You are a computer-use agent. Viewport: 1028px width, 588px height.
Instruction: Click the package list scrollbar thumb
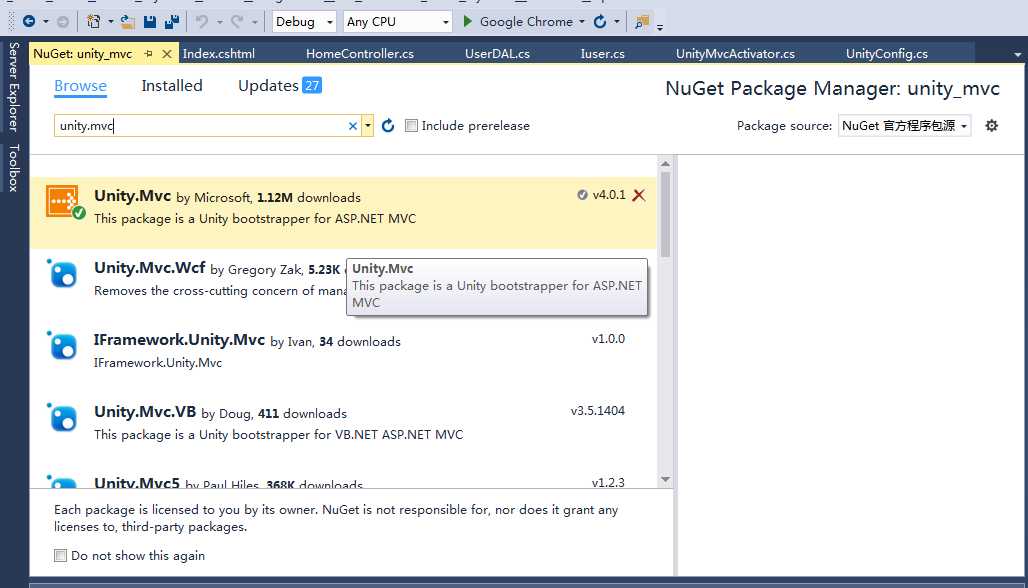coord(665,214)
